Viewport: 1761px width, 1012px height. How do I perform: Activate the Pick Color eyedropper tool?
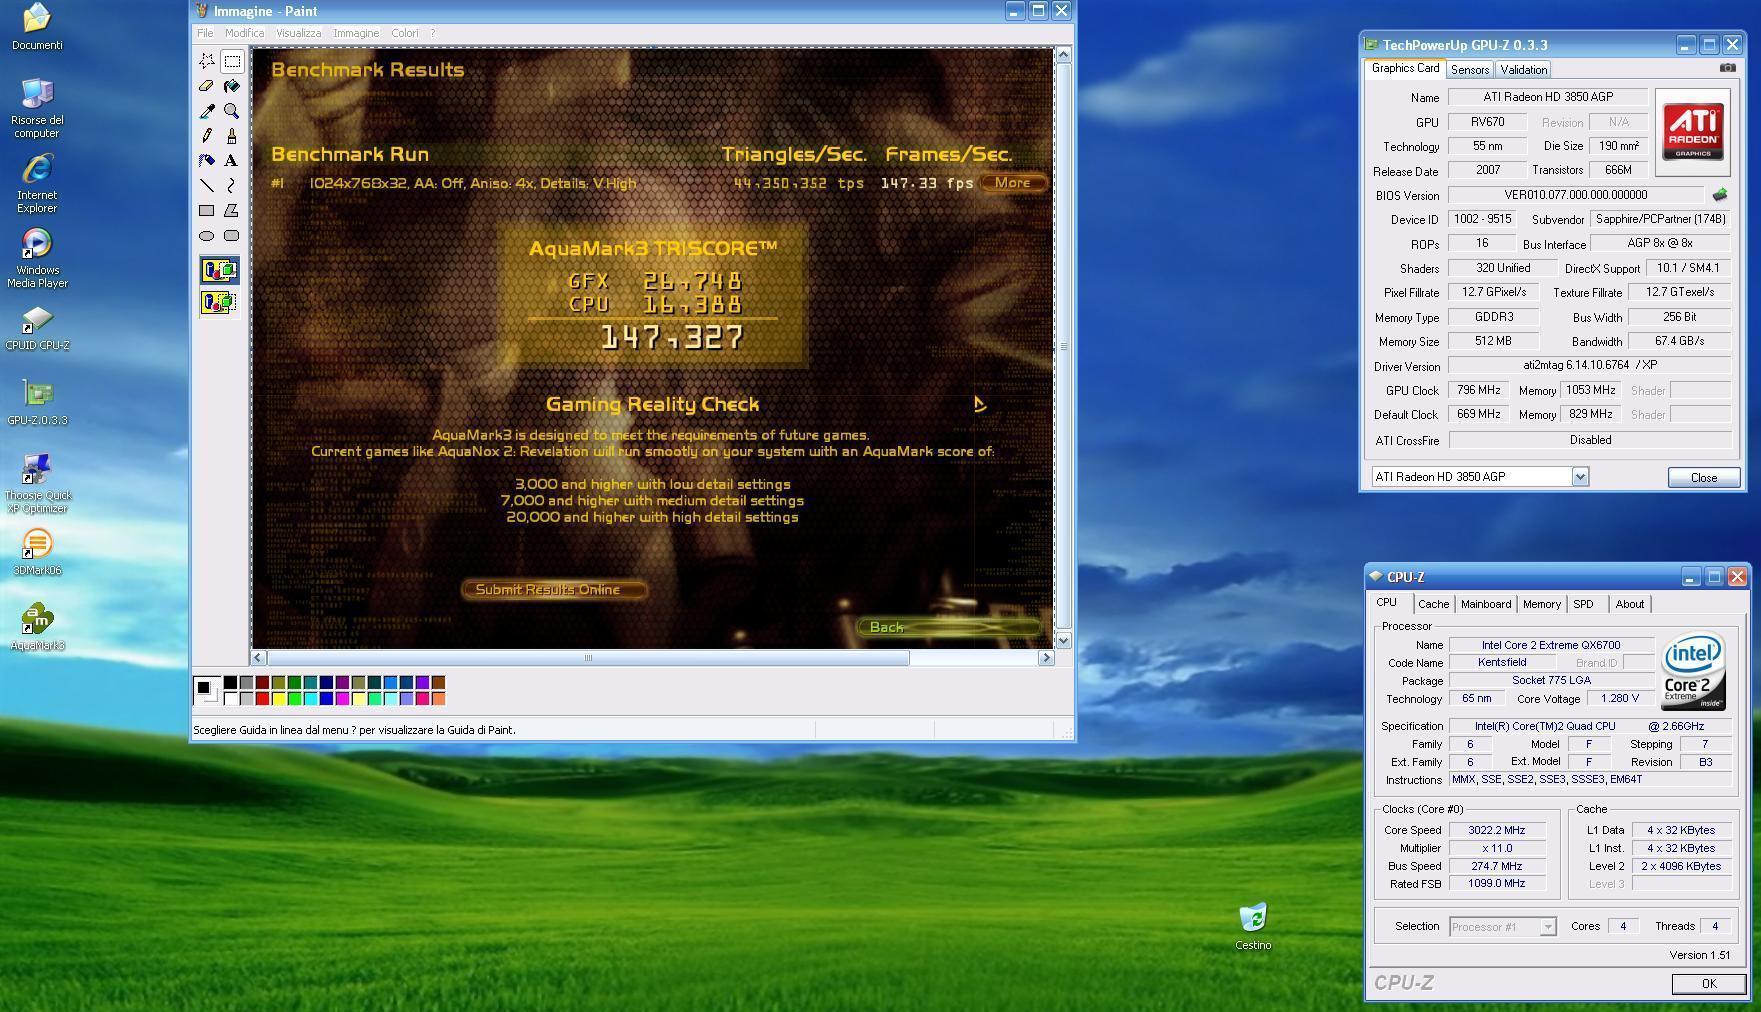click(207, 111)
